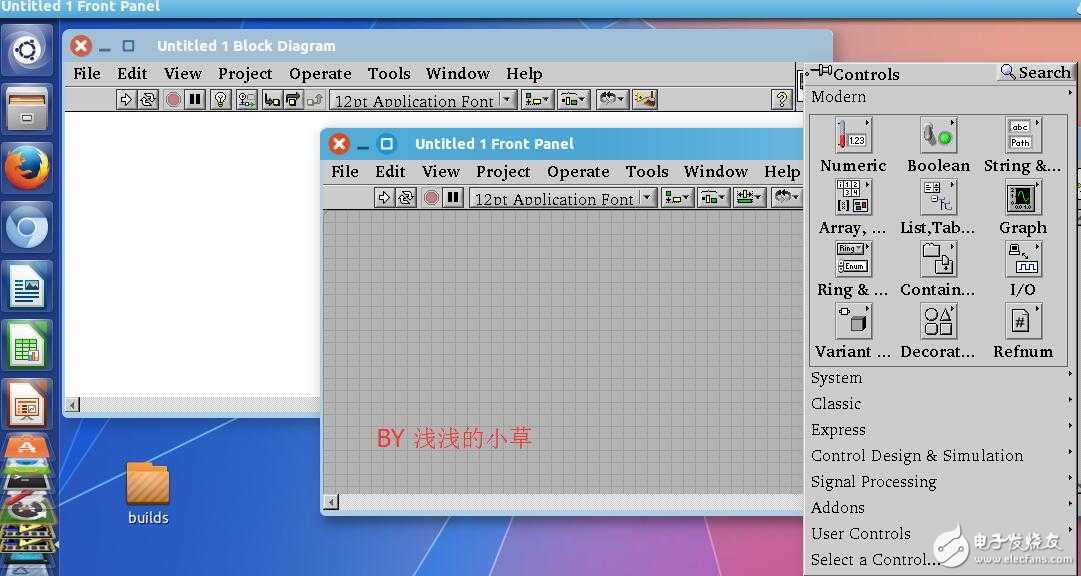Open the Containers palette

coord(938,259)
